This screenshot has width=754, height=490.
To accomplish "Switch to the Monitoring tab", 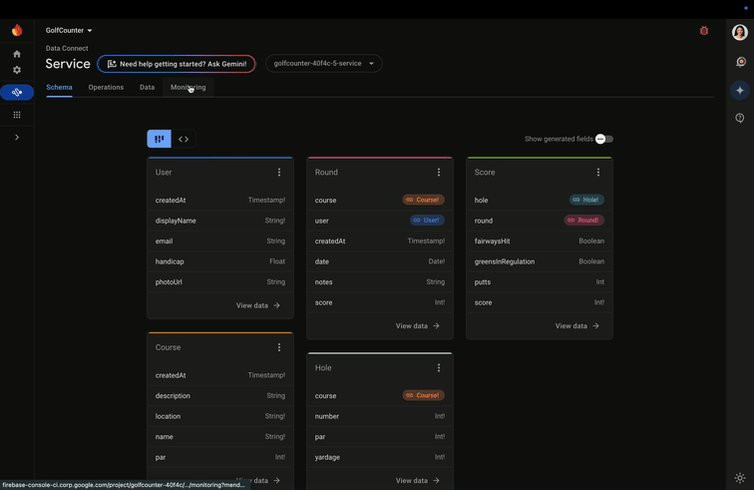I will pos(188,88).
